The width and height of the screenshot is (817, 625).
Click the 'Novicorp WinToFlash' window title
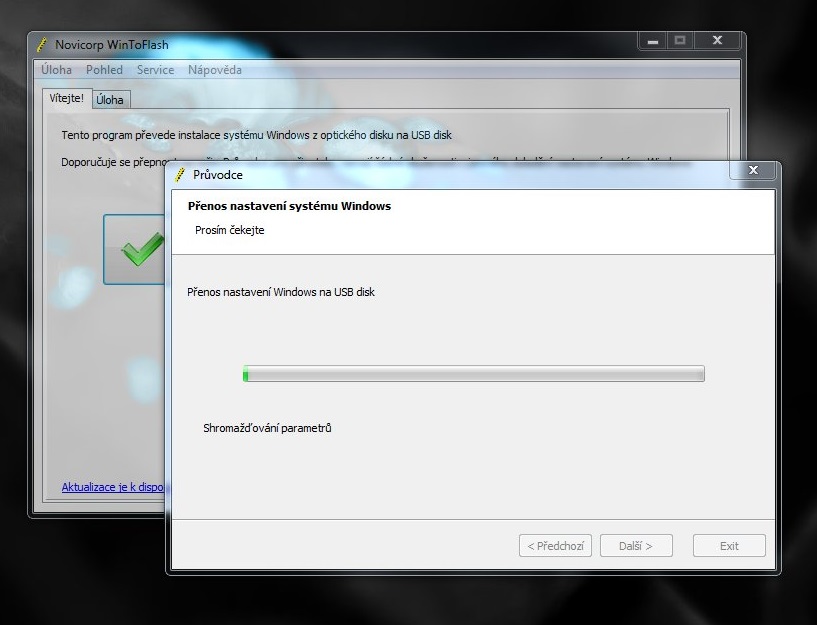coord(112,45)
